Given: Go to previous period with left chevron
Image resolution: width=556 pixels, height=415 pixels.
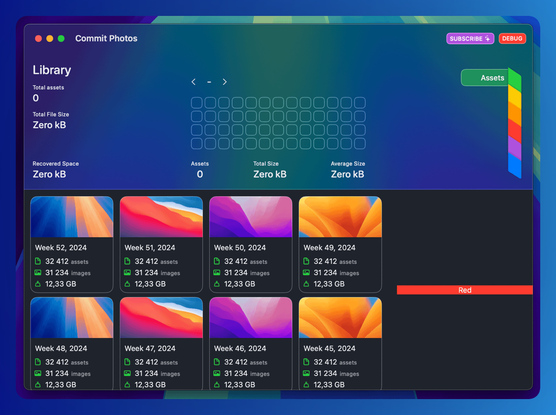Looking at the screenshot, I should 194,82.
